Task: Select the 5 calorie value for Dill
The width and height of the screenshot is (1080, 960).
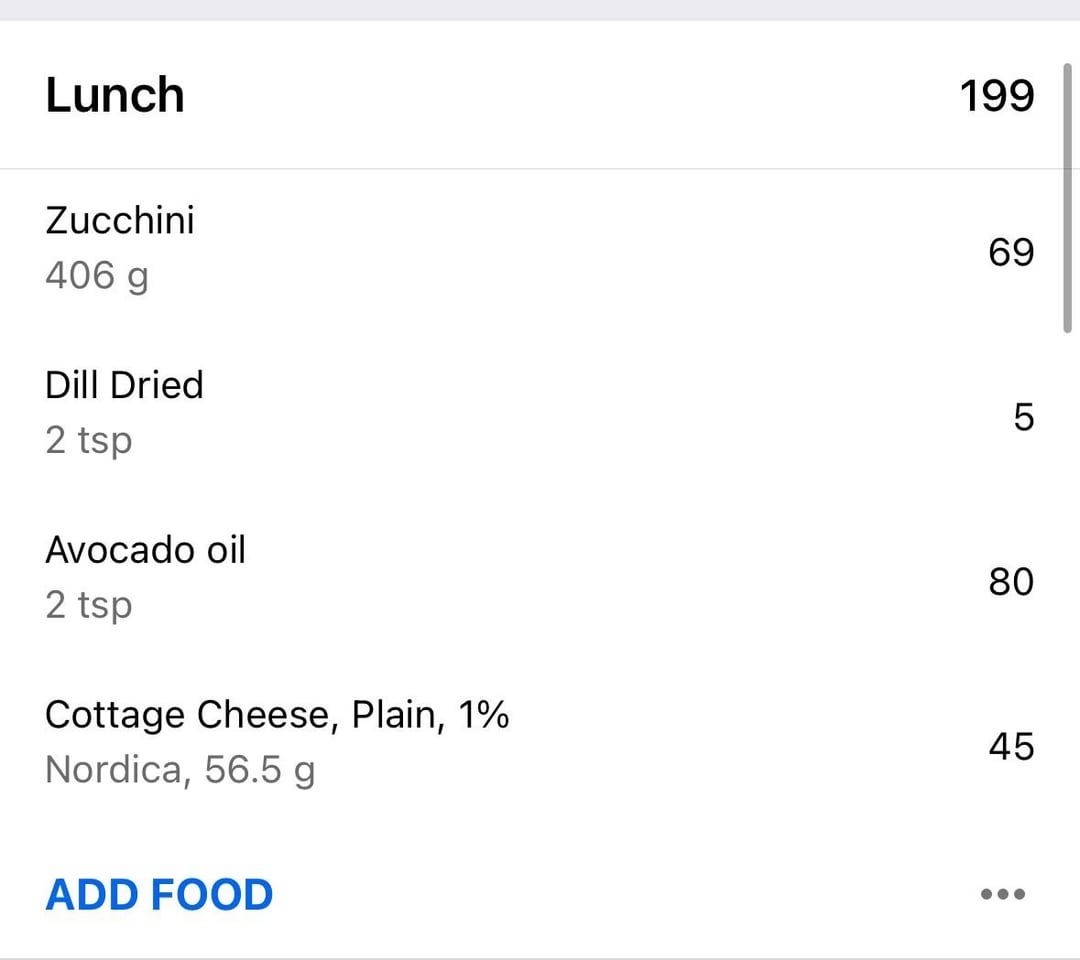Action: point(1023,417)
